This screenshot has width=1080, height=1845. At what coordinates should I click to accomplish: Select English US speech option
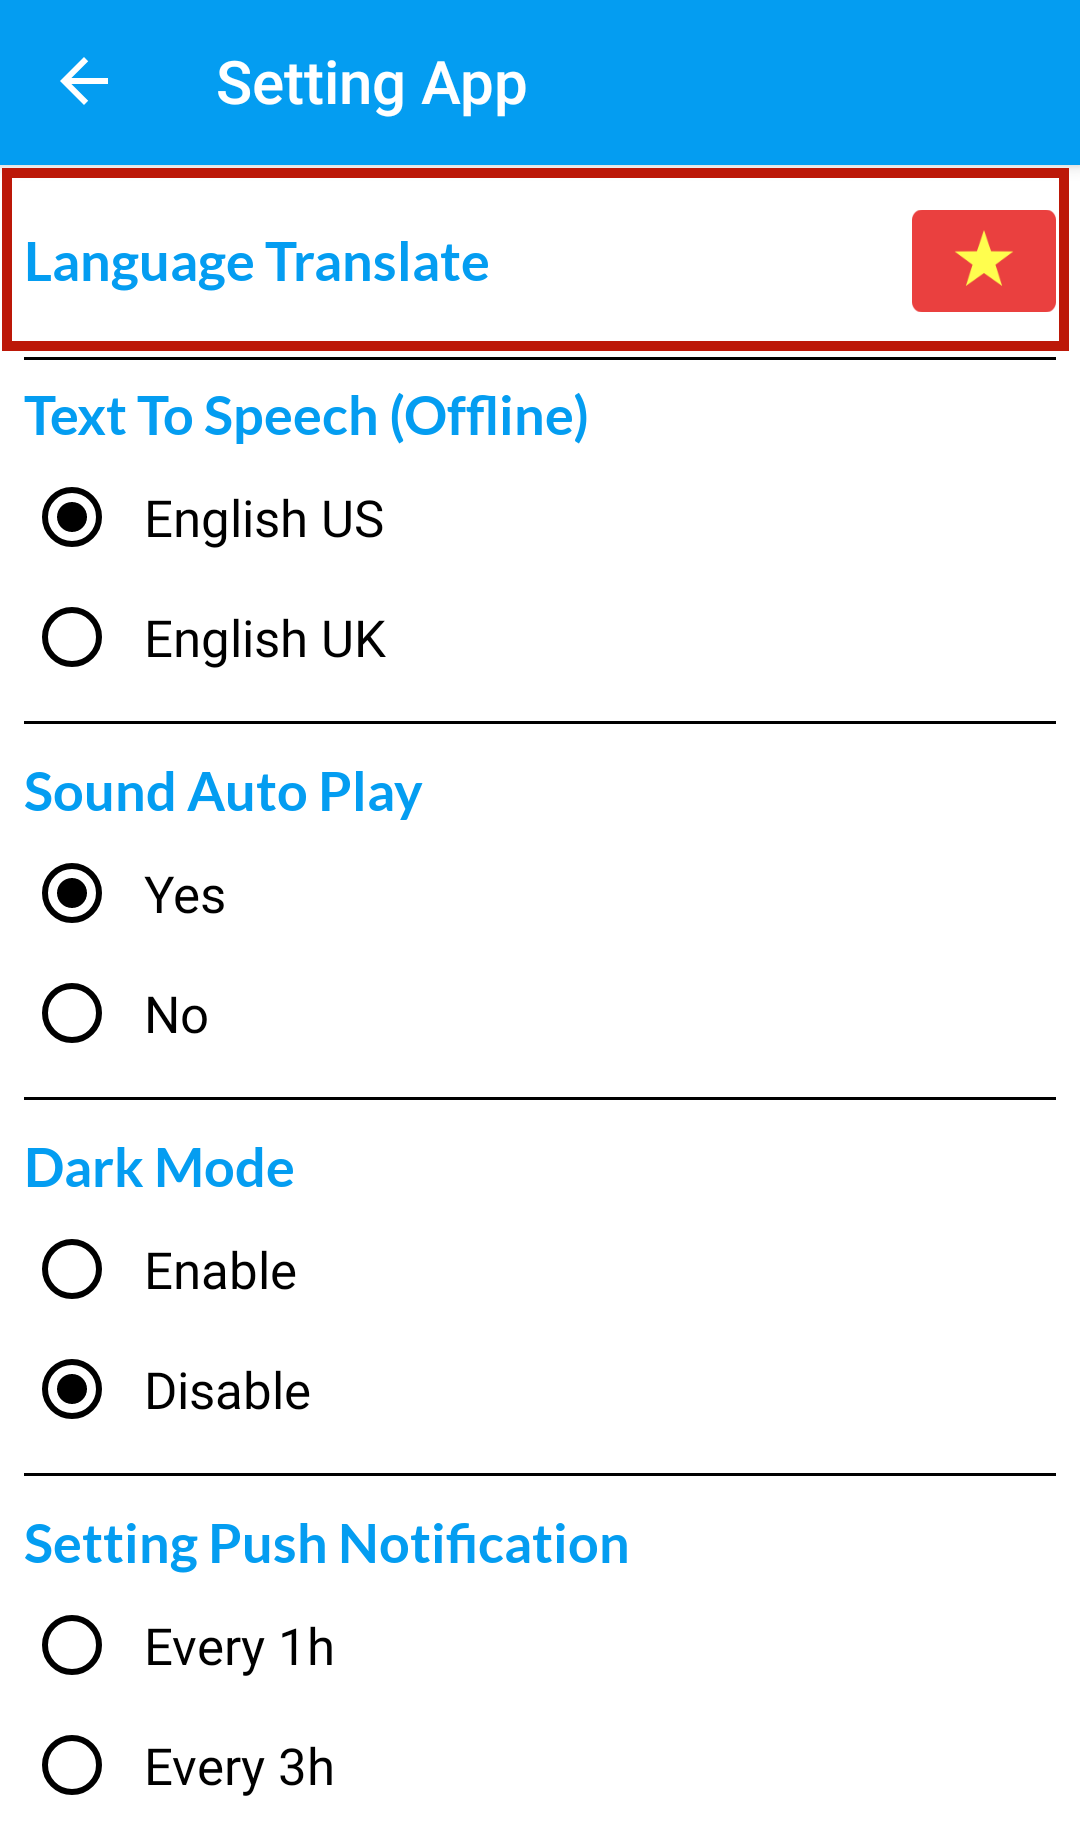pyautogui.click(x=72, y=518)
